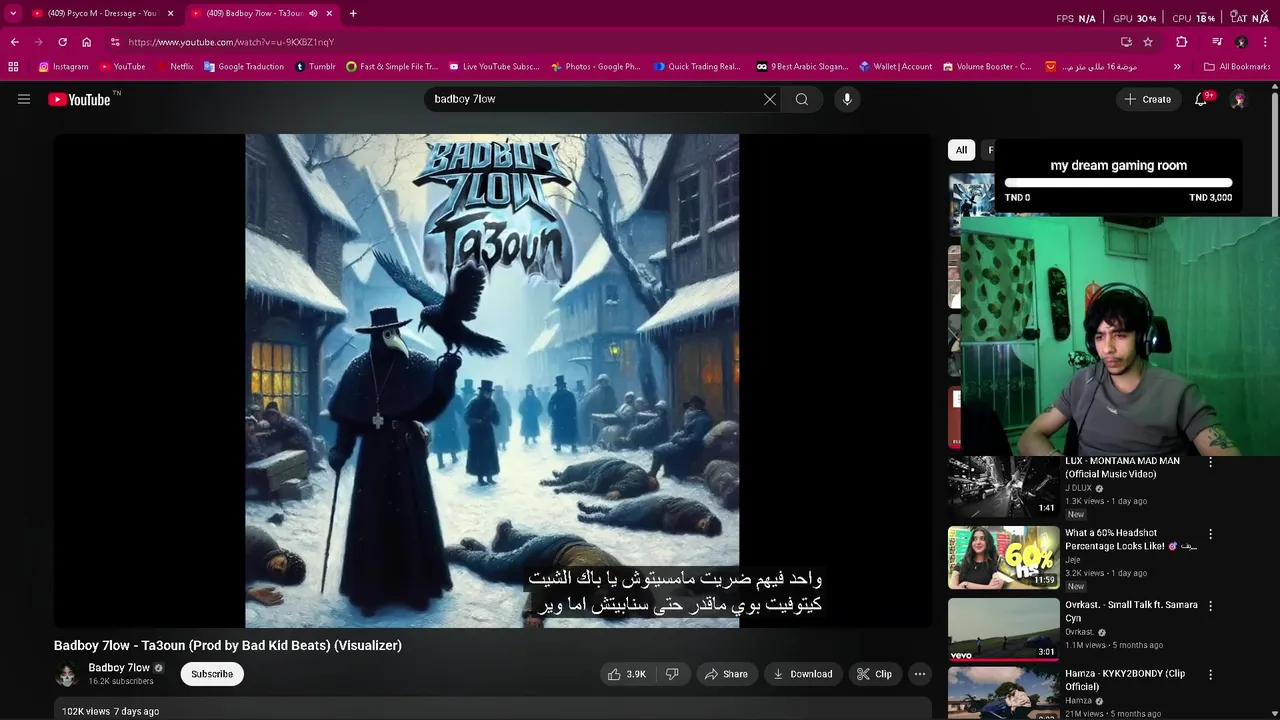
Task: Clear the search box with X
Action: [770, 99]
